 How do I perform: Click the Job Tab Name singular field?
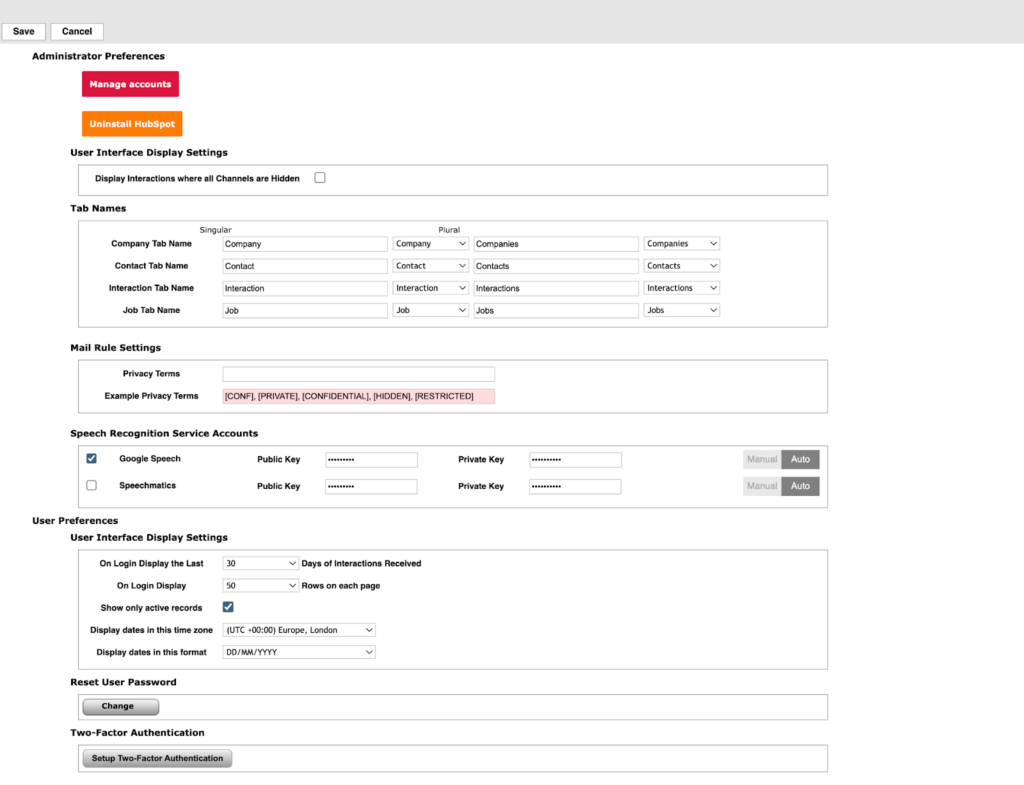pos(305,311)
